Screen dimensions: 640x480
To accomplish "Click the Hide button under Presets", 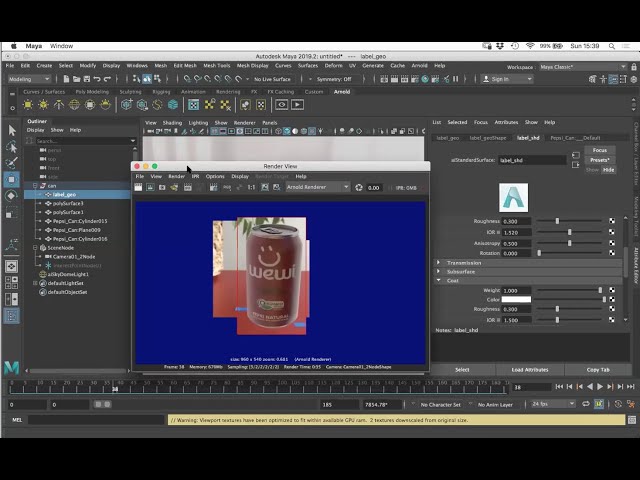I will (608, 170).
